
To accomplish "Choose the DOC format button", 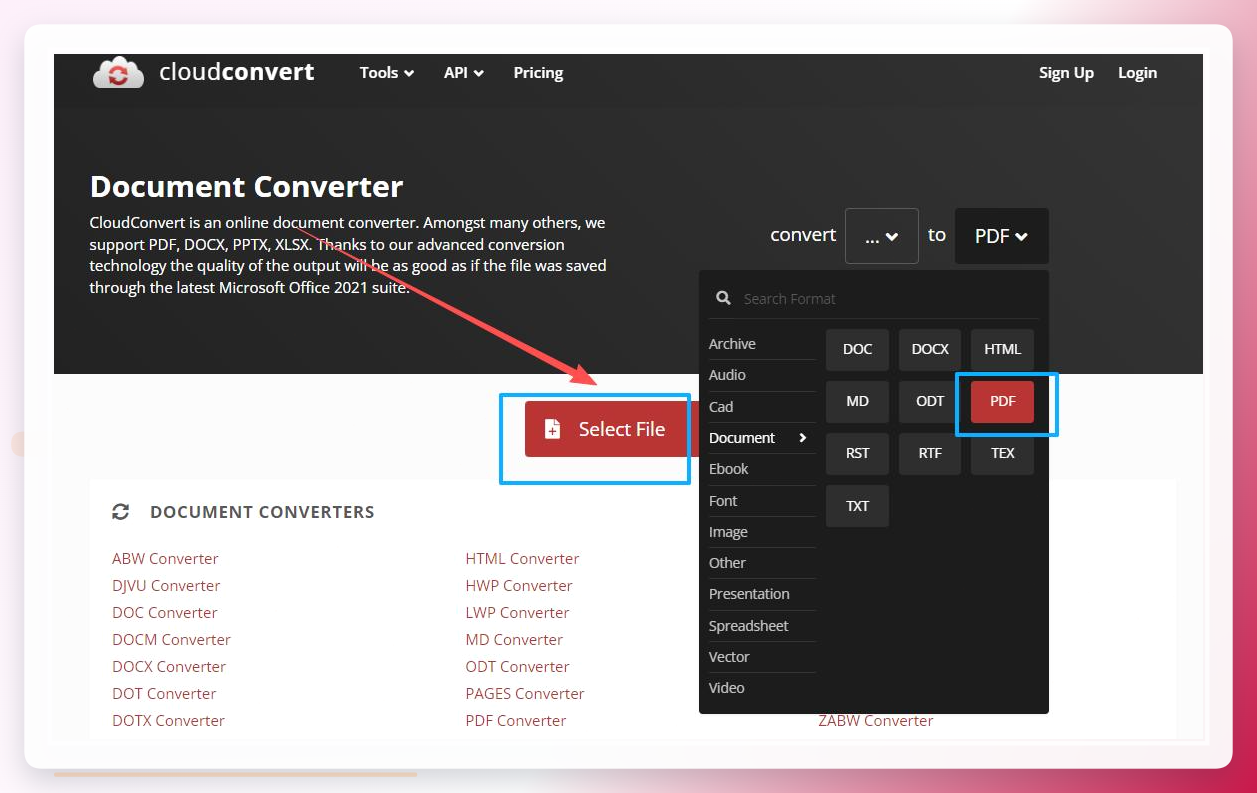I will (857, 349).
